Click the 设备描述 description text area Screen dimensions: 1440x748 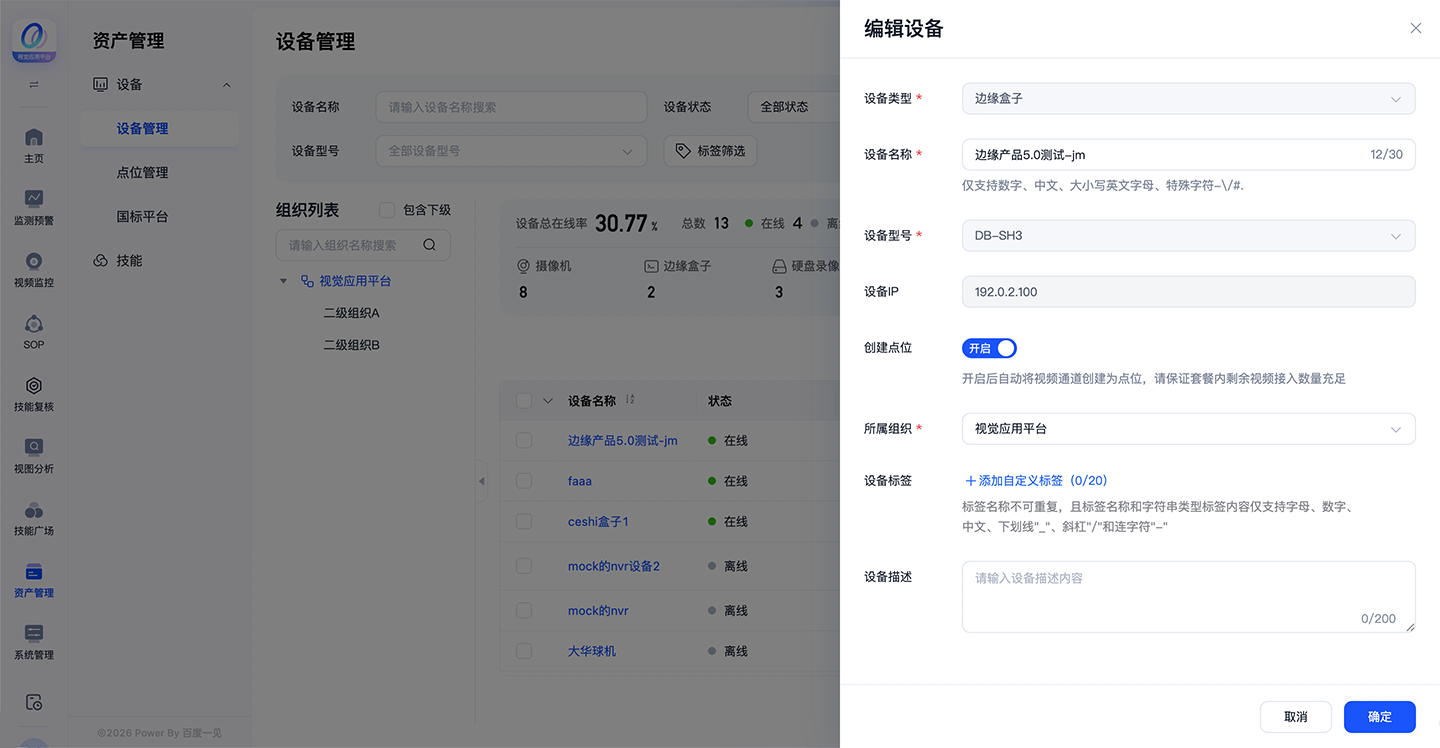tap(1188, 597)
